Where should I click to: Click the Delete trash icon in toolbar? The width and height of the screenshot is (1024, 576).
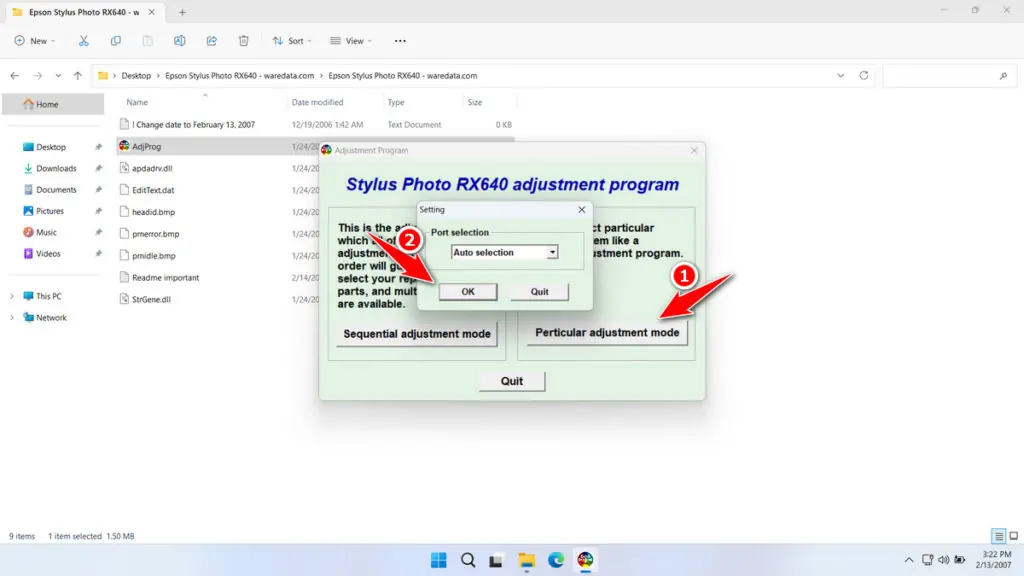click(x=244, y=41)
